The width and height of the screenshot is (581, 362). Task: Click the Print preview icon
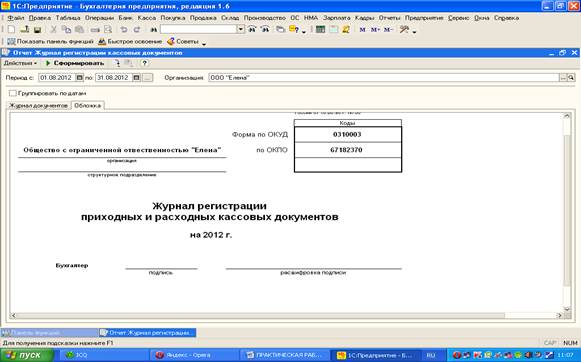click(x=108, y=29)
